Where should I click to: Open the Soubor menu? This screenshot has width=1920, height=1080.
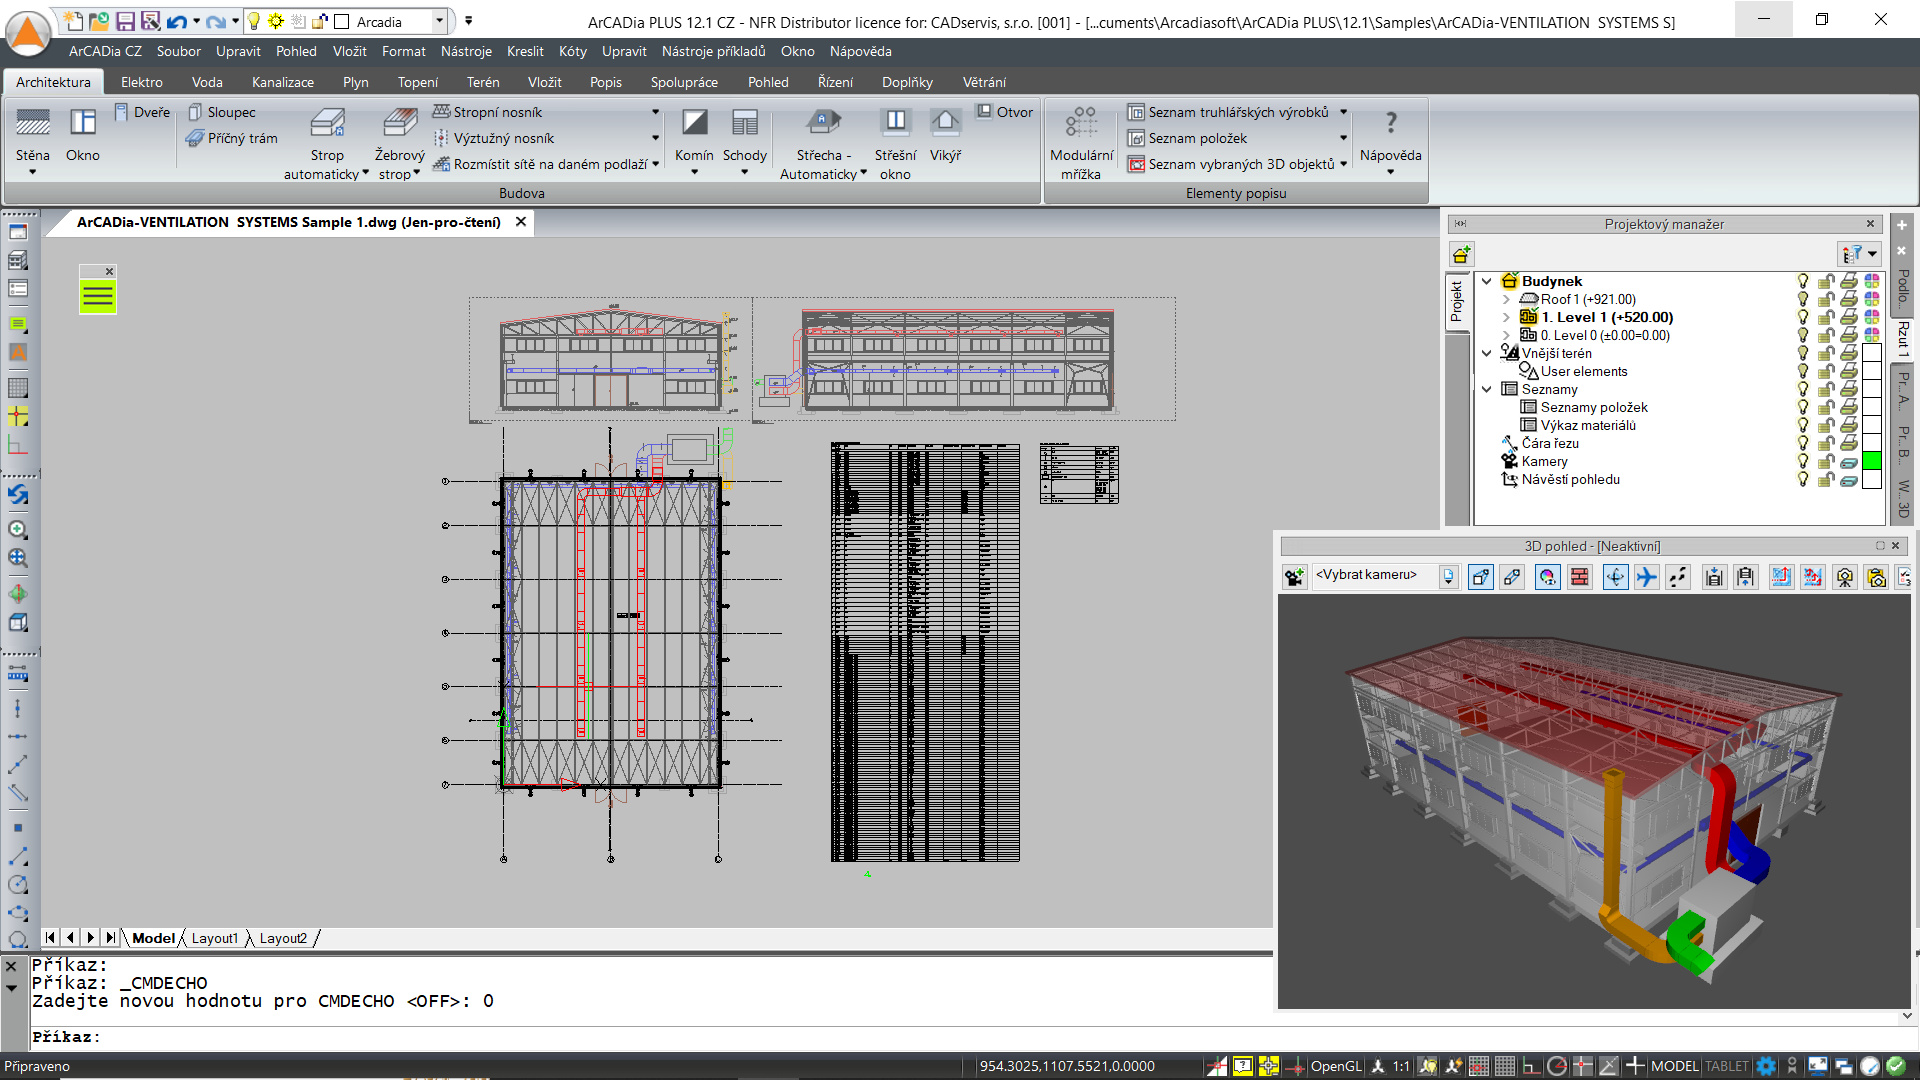(x=178, y=51)
